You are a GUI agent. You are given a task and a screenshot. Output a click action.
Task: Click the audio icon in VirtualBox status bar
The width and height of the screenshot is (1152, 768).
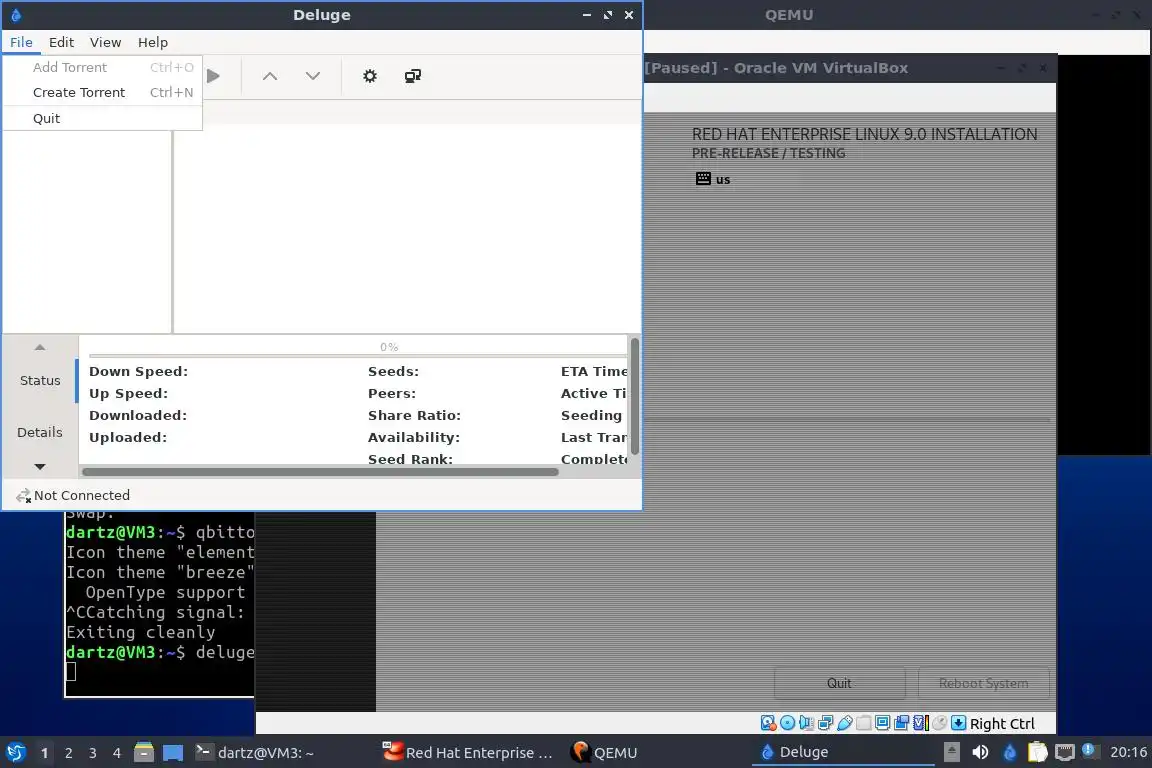[x=806, y=723]
